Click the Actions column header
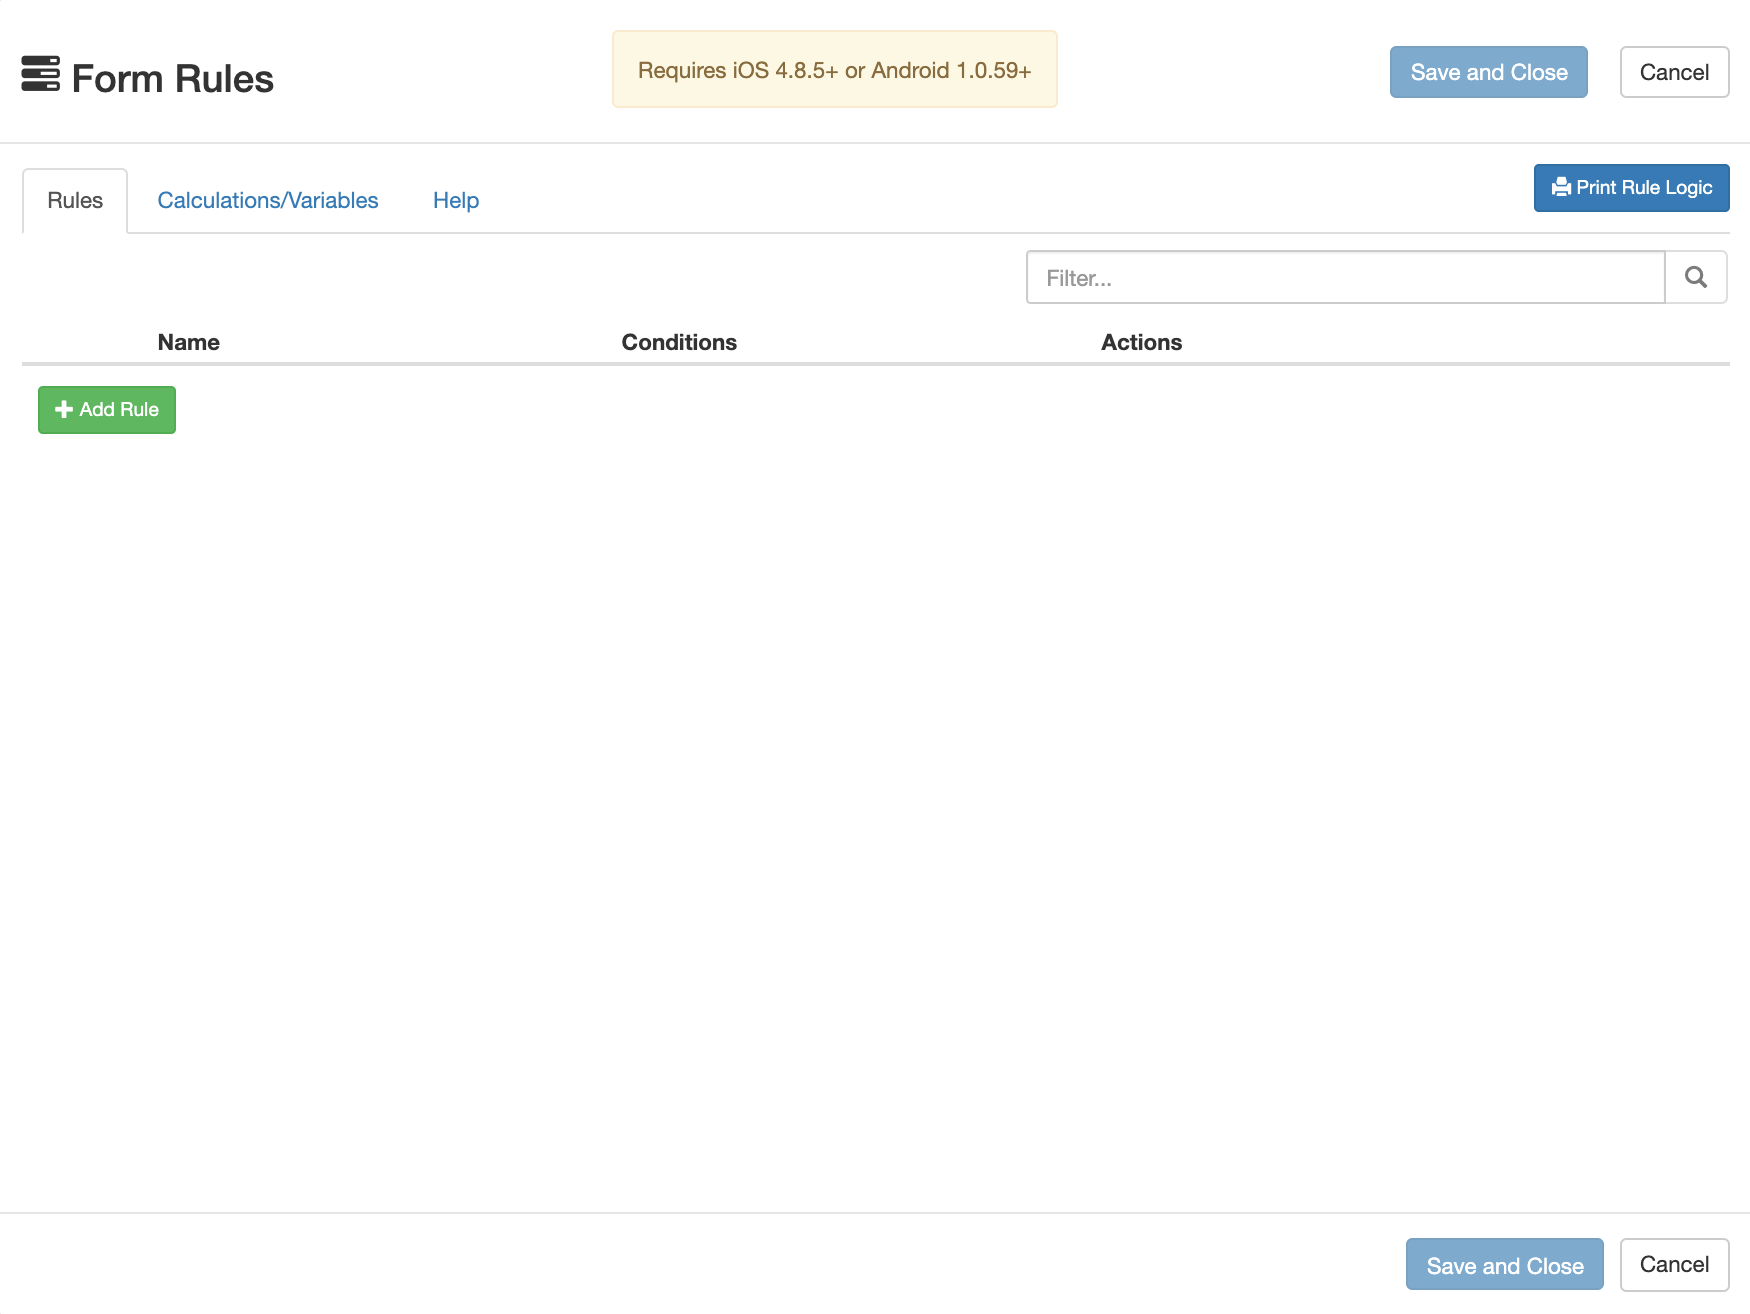Image resolution: width=1750 pixels, height=1314 pixels. 1141,342
